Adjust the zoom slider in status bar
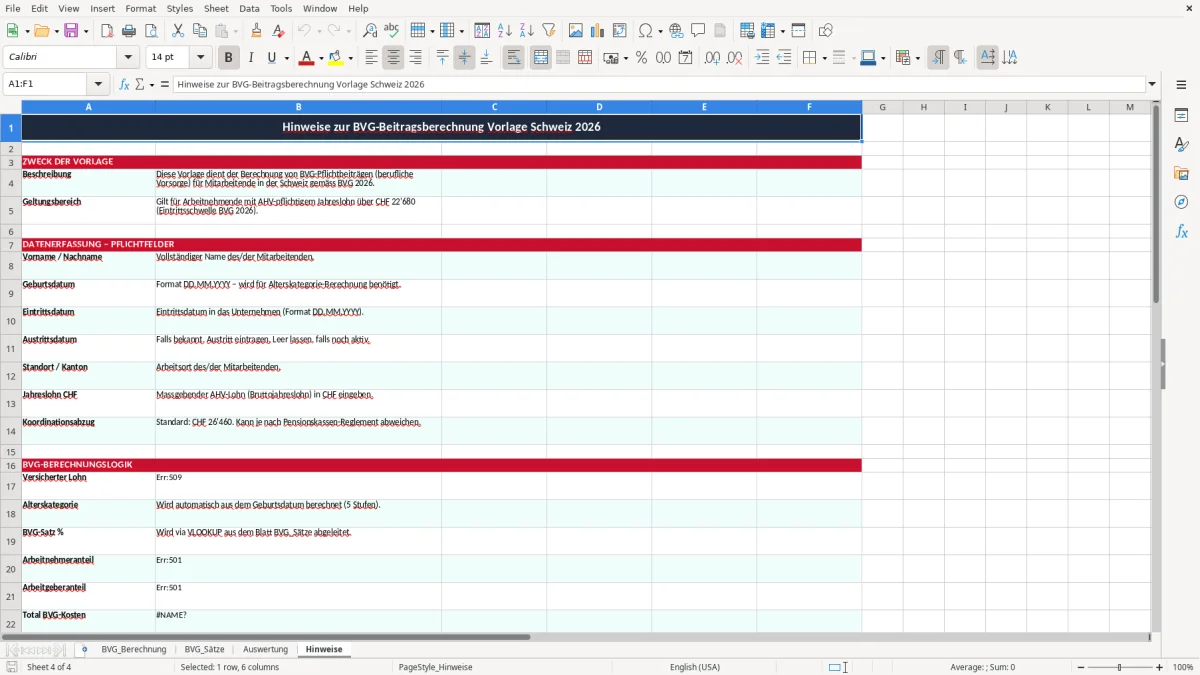 point(1119,667)
